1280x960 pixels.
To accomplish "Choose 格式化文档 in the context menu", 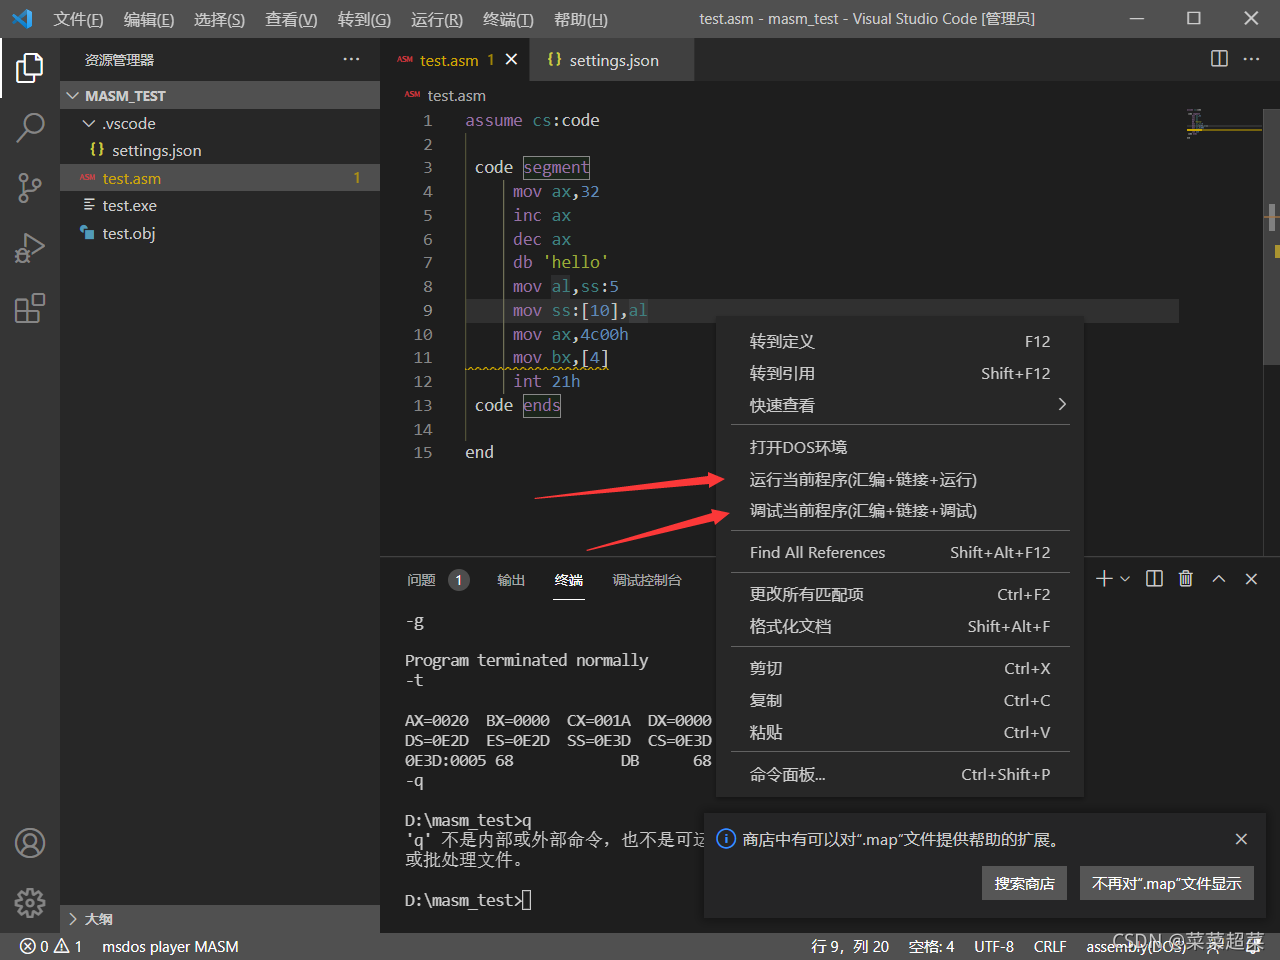I will [x=900, y=626].
